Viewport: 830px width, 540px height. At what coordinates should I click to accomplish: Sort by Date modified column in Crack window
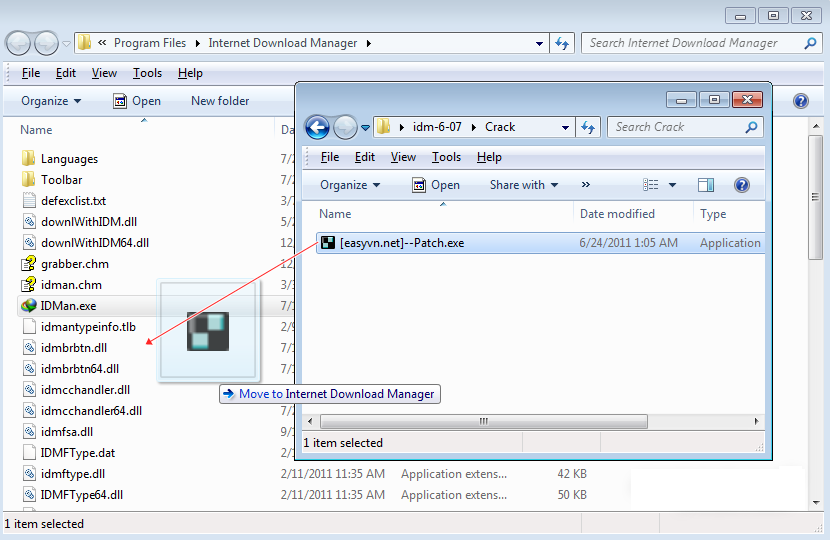pyautogui.click(x=617, y=214)
